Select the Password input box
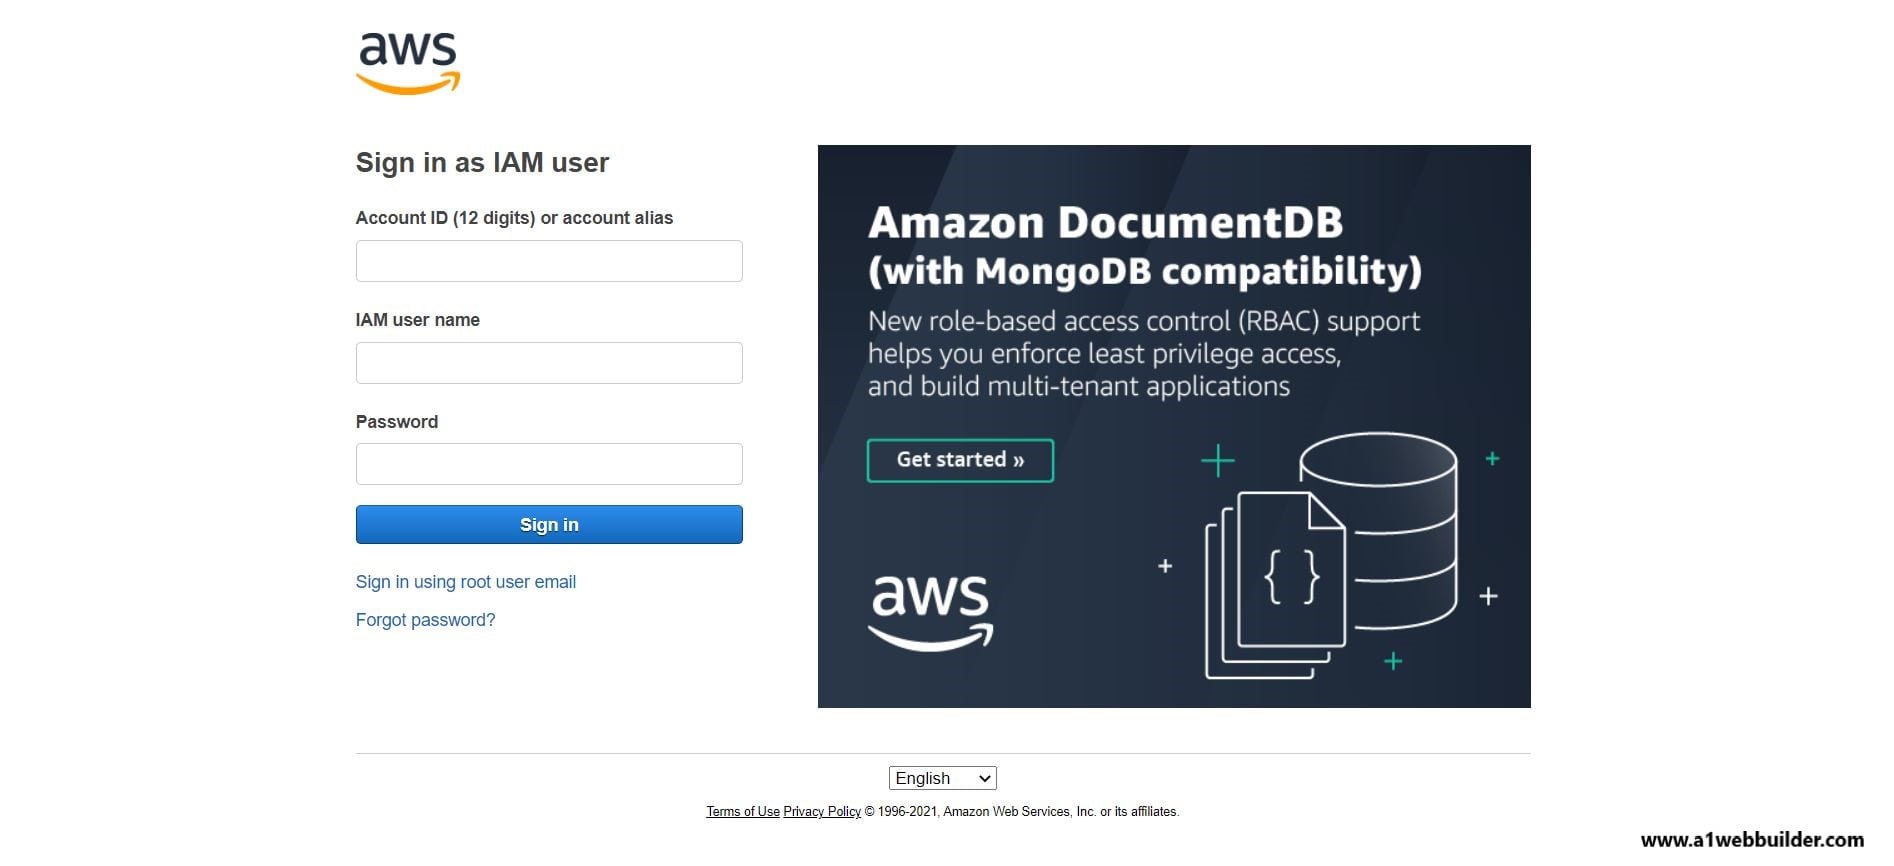 pos(549,464)
